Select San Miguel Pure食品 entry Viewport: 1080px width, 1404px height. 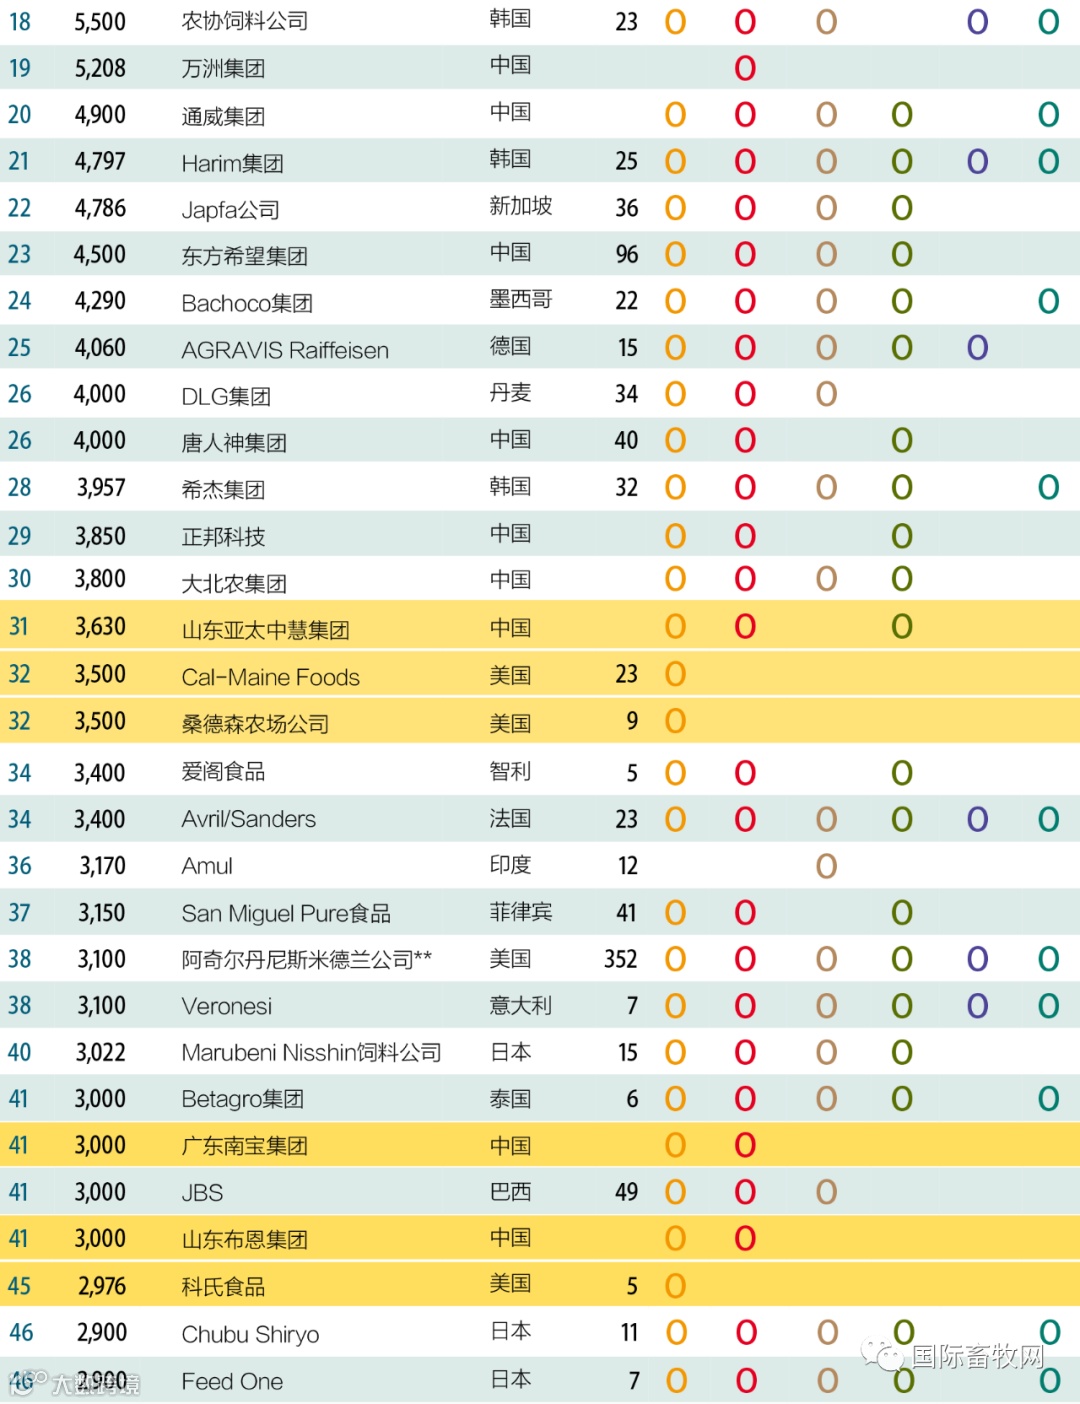(286, 913)
